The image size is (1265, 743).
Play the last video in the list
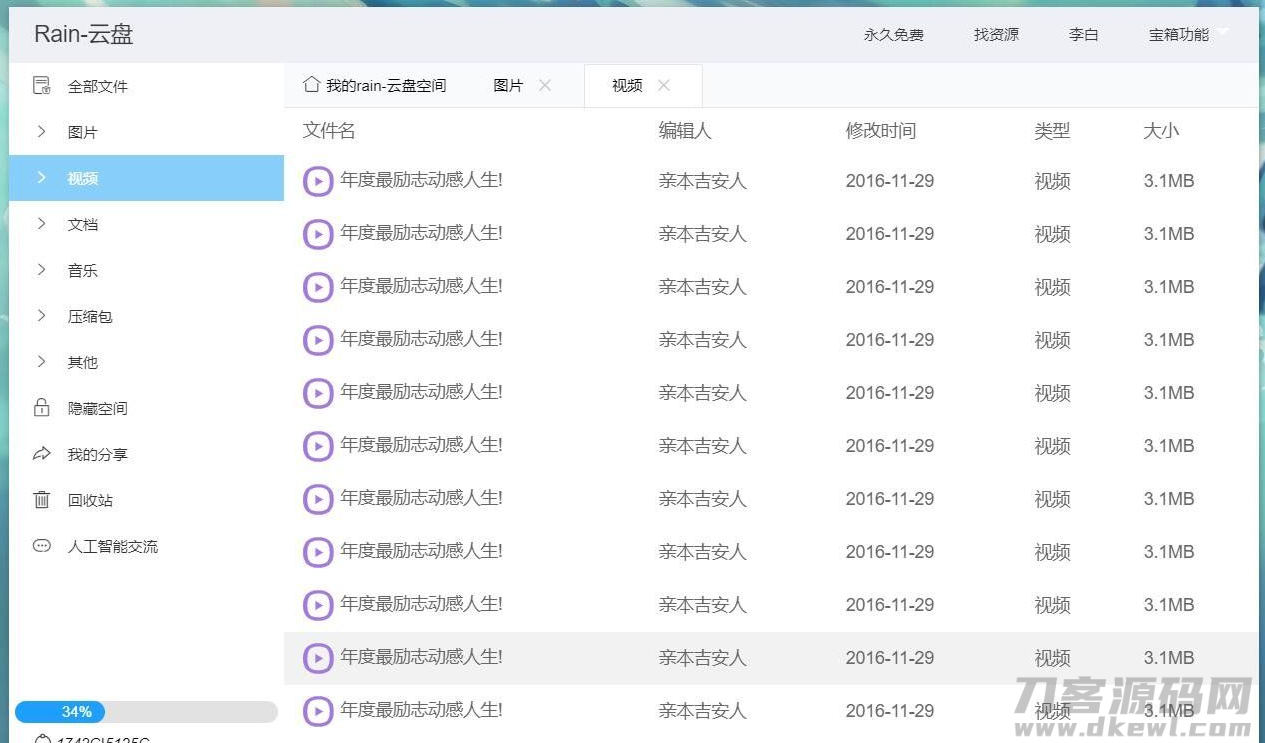317,710
